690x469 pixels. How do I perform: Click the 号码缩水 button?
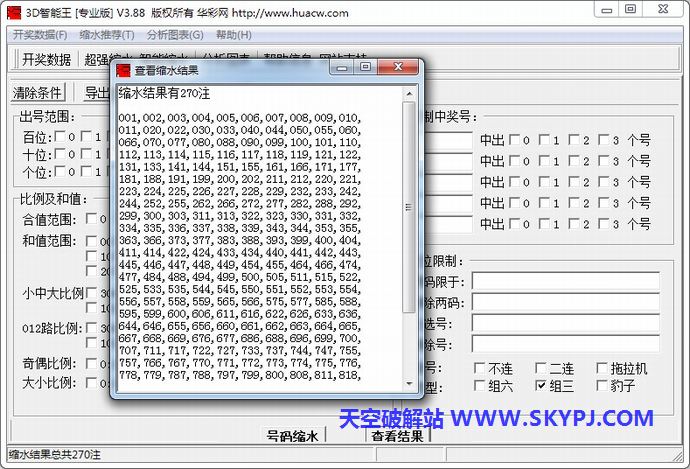tap(291, 436)
